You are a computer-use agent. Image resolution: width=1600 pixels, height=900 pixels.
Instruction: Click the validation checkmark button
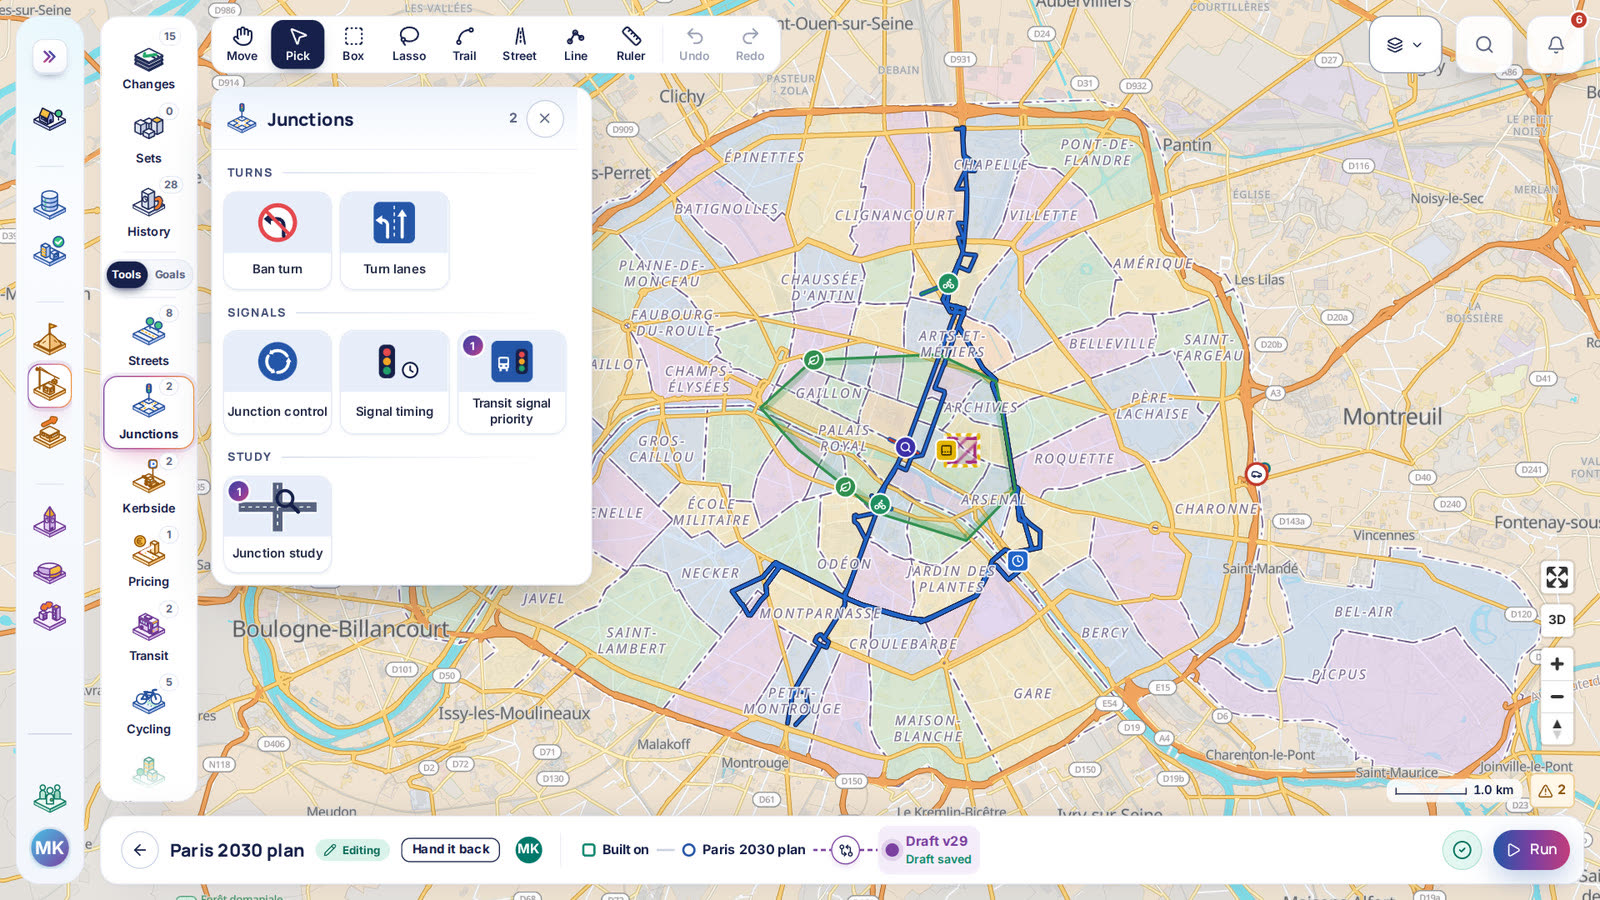(x=1462, y=850)
